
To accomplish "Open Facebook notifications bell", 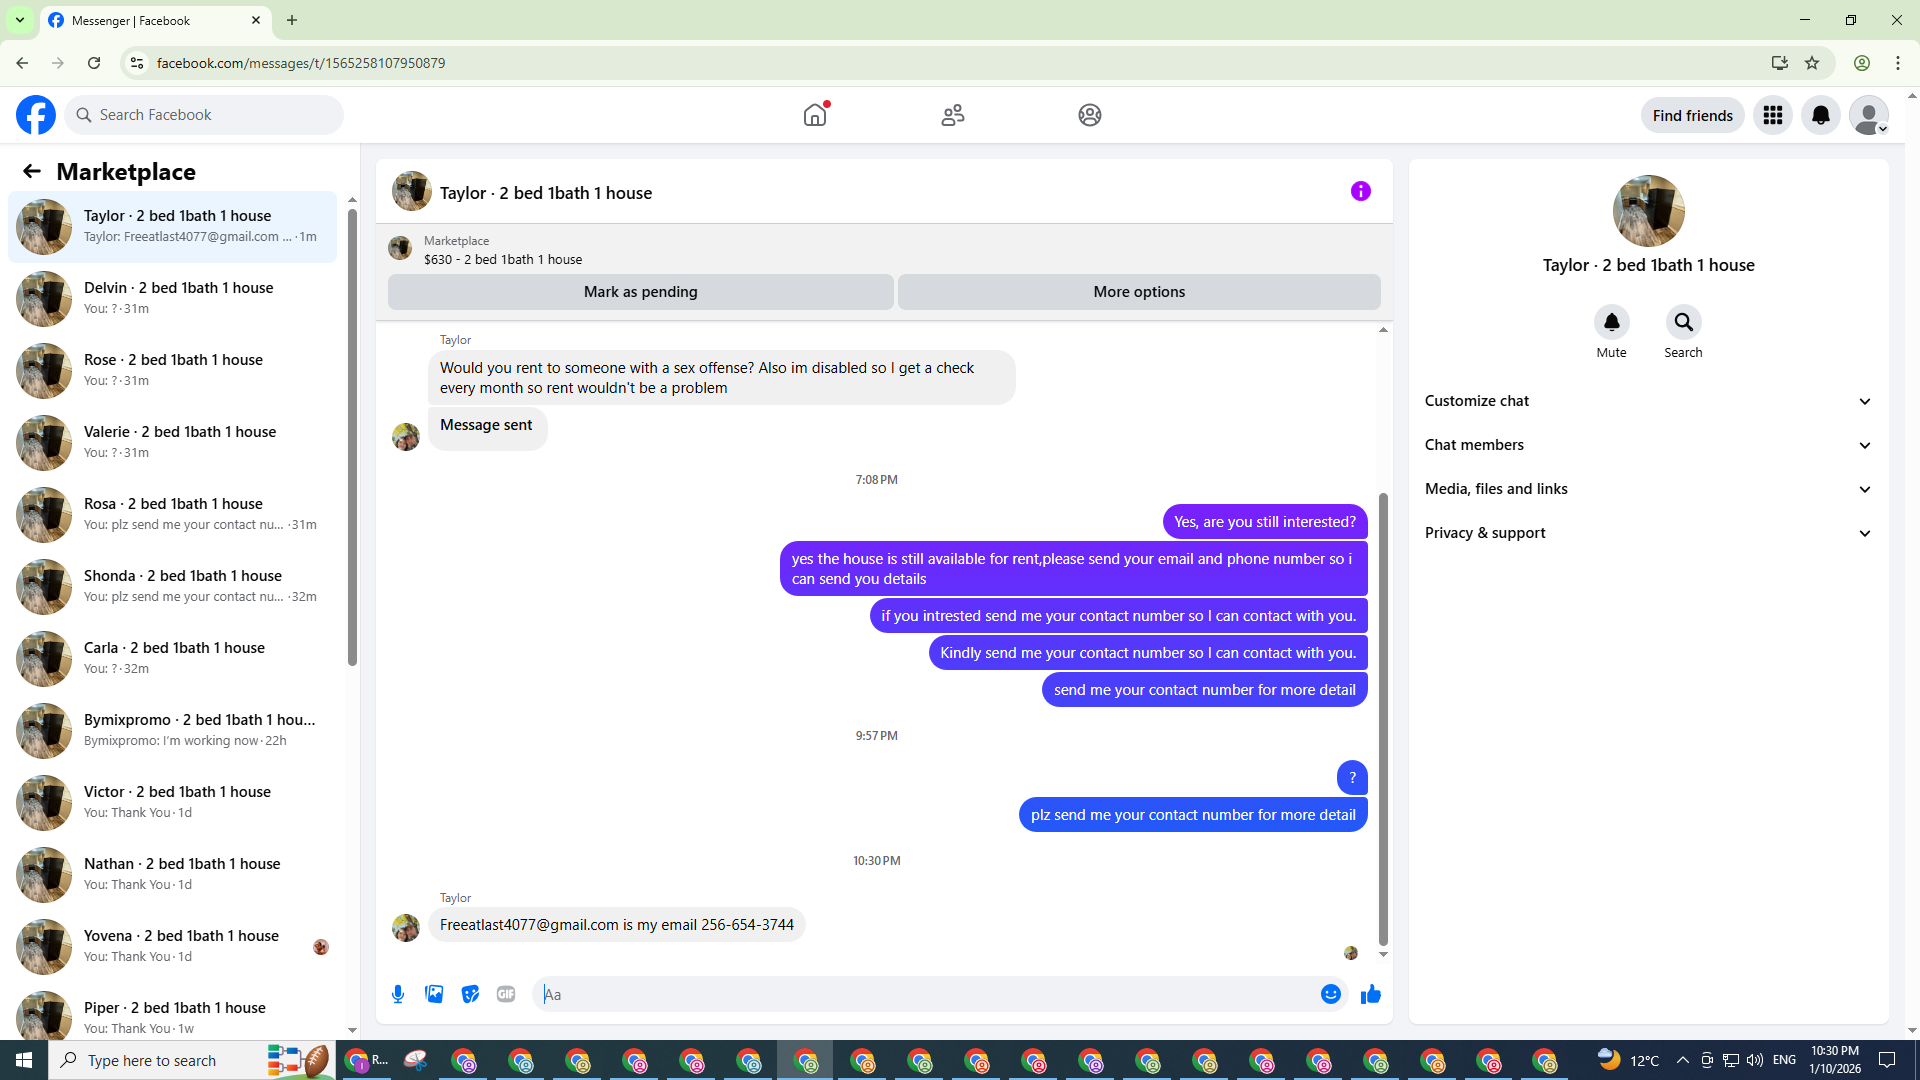I will pos(1821,116).
